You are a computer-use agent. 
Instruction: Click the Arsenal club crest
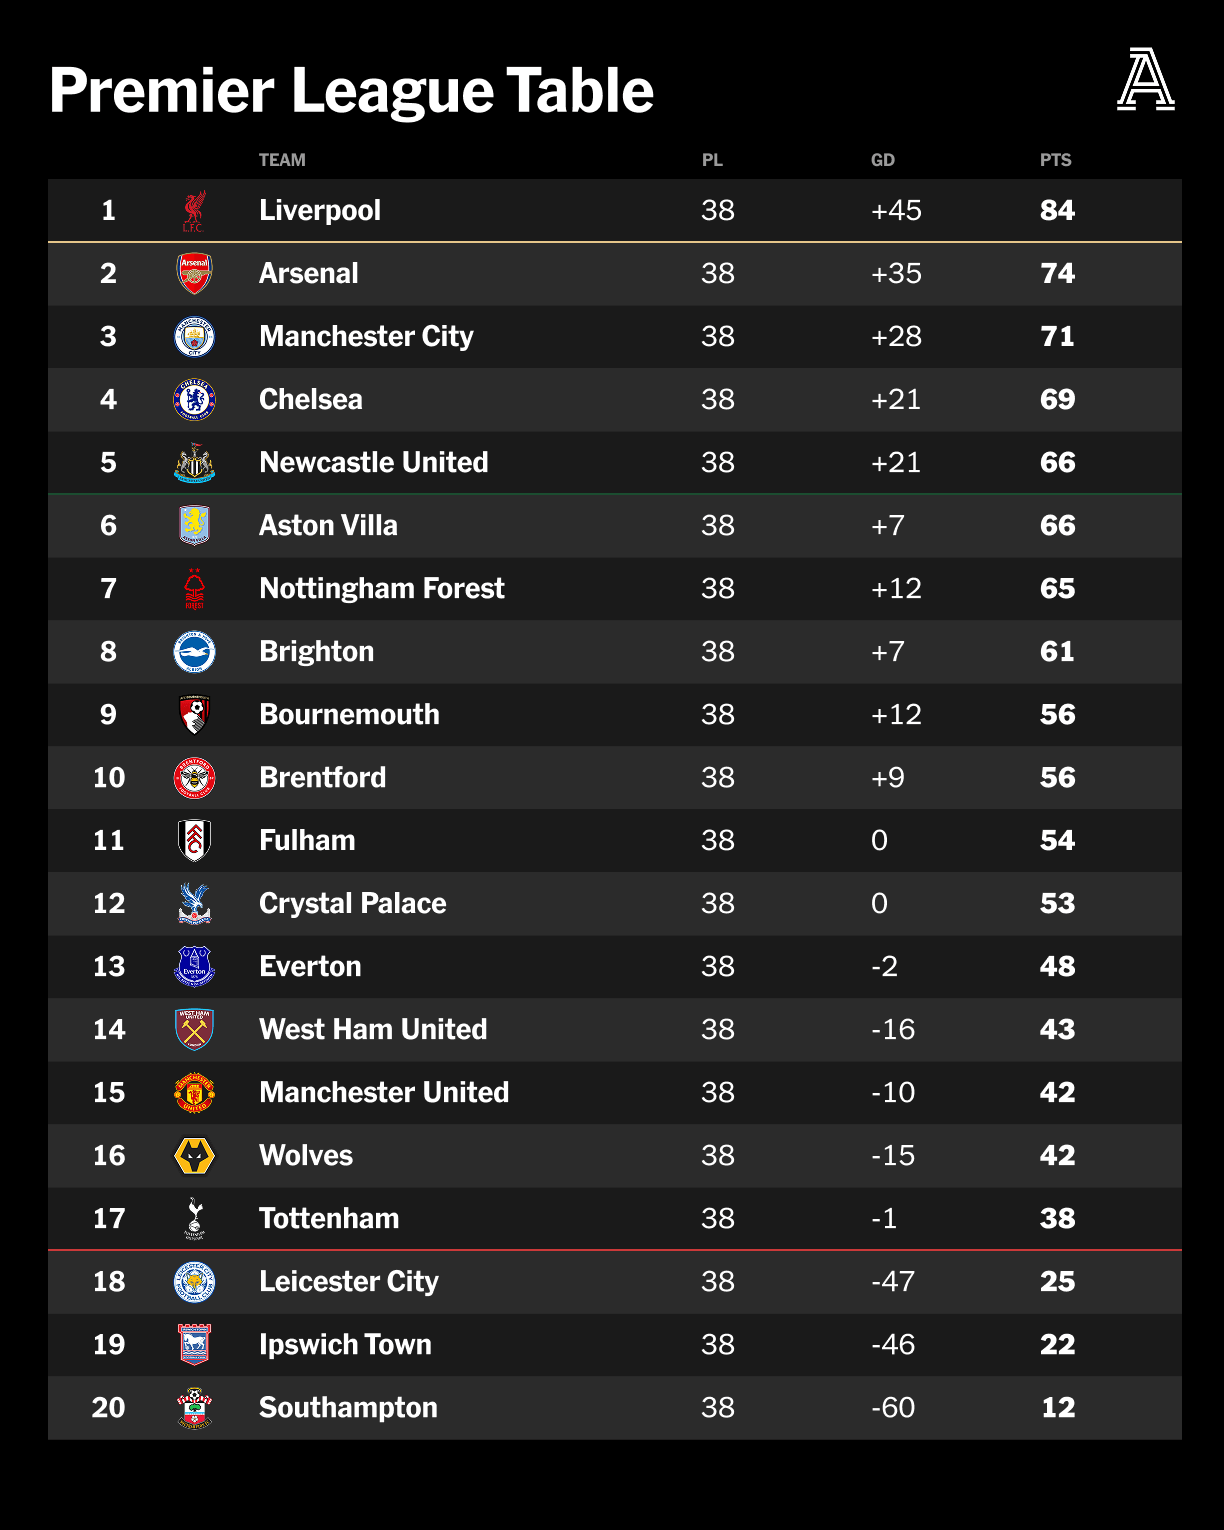[x=195, y=274]
